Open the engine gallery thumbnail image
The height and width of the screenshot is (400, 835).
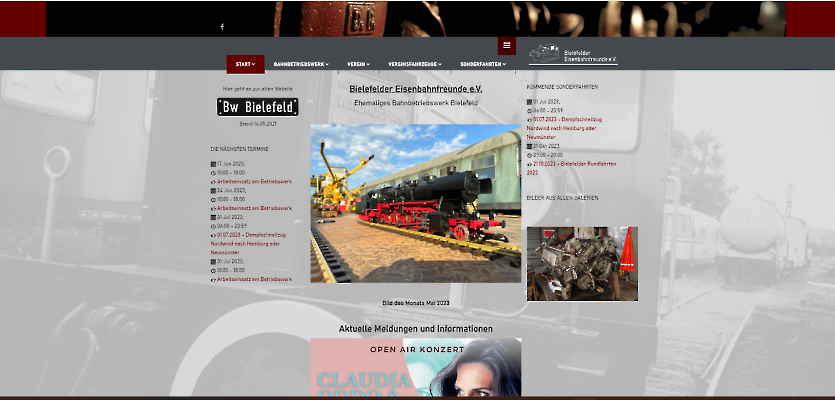point(582,264)
